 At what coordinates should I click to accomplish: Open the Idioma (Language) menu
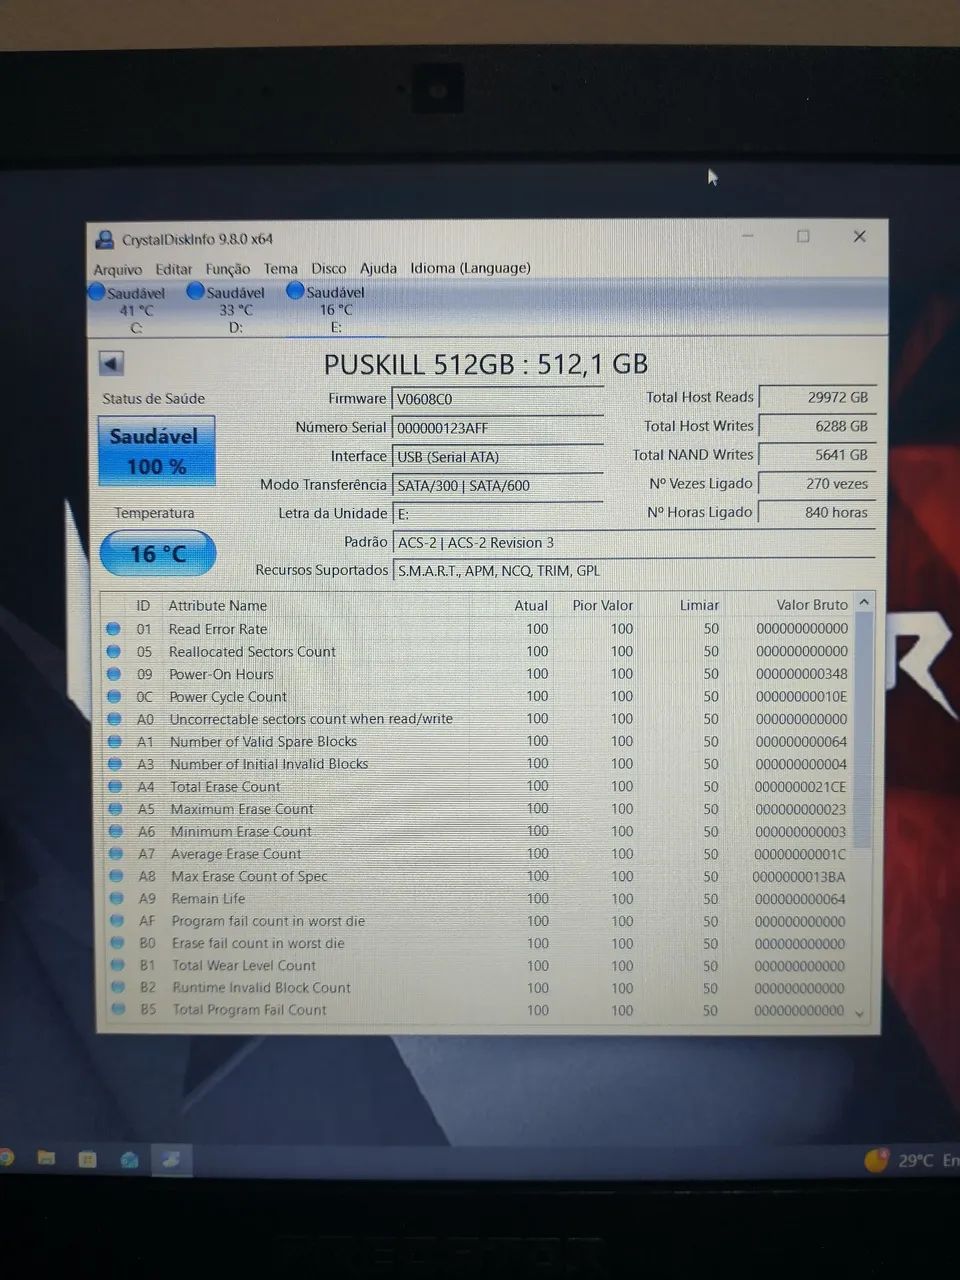pos(470,268)
